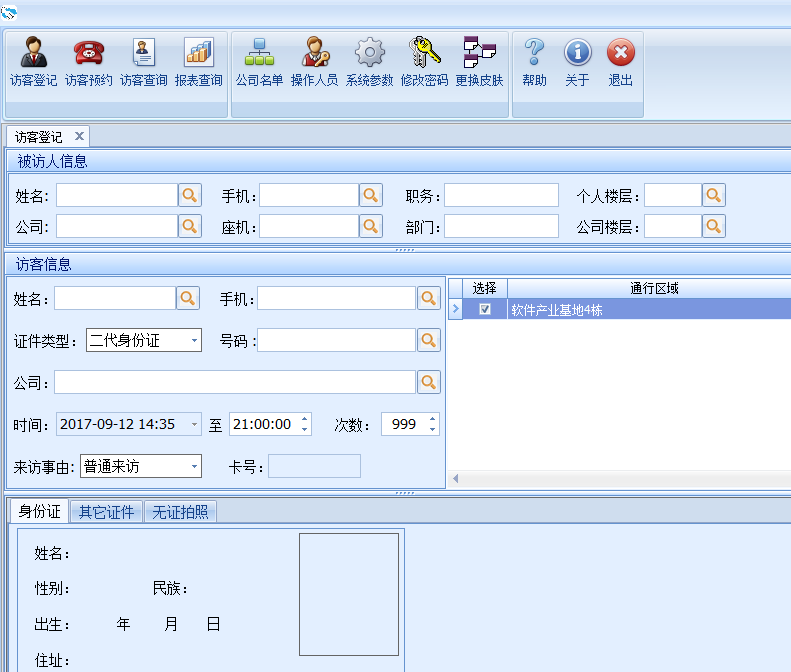Expand the row indicator arrow for 软件产业基地4栋

(456, 309)
